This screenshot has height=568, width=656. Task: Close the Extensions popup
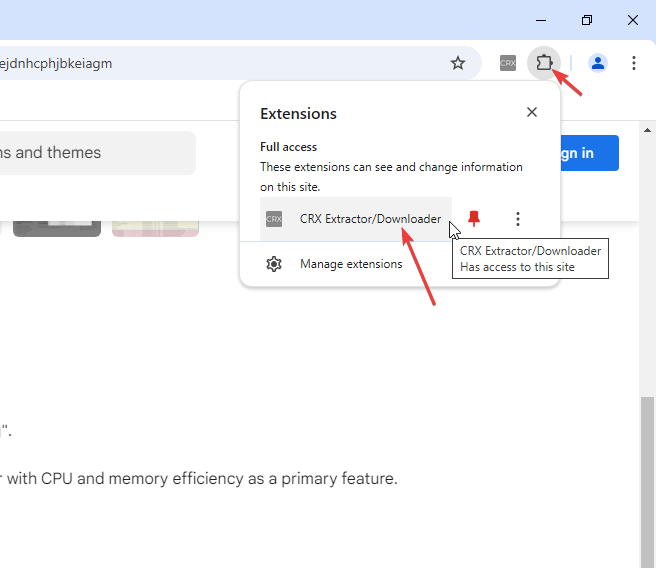[532, 113]
